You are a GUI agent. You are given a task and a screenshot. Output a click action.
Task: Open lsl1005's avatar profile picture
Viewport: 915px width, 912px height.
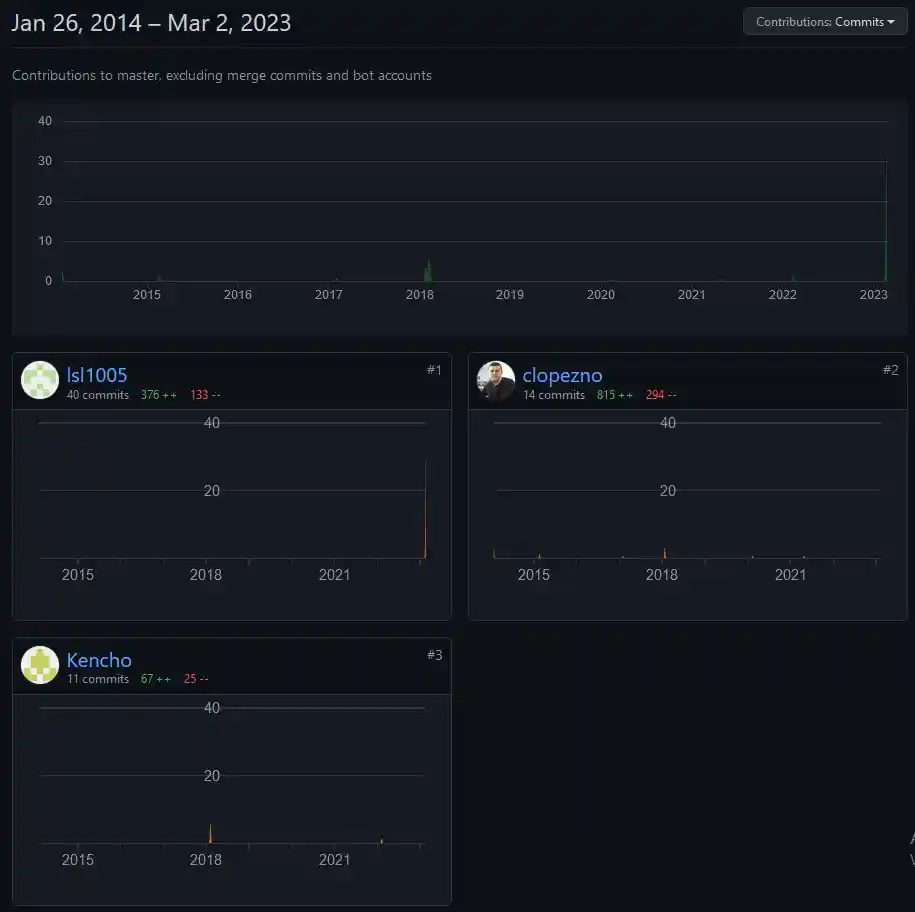(x=40, y=380)
